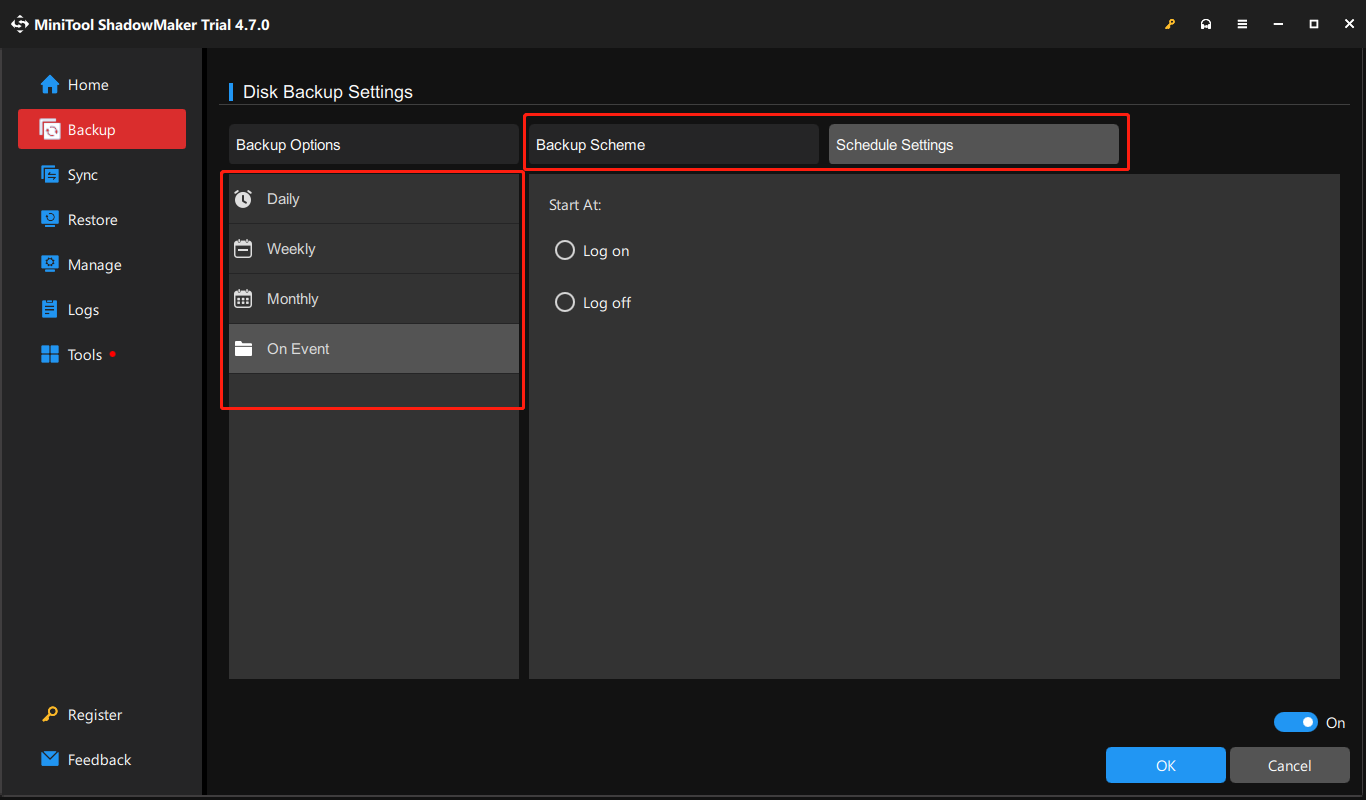1366x800 pixels.
Task: Open the hamburger menu in title bar
Action: [x=1242, y=23]
